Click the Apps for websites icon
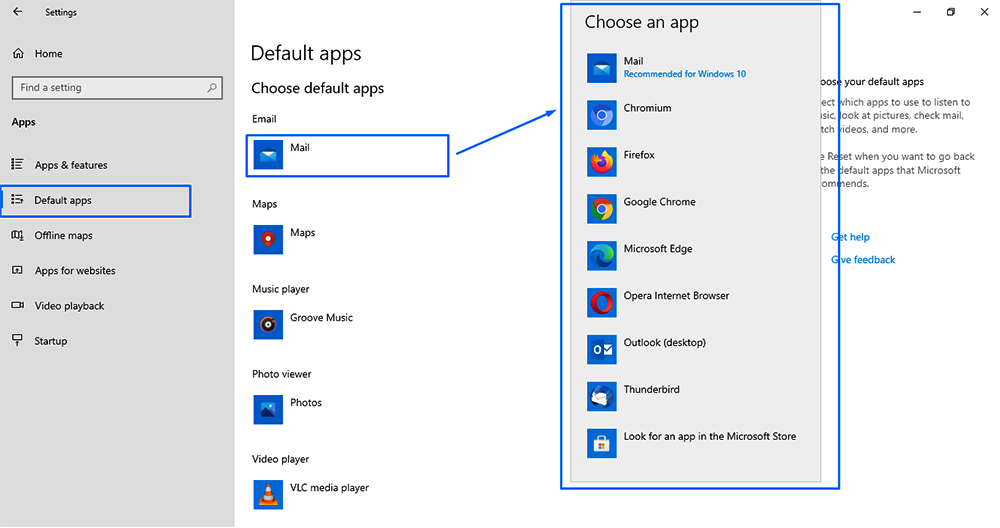The height and width of the screenshot is (528, 1000). 18,270
